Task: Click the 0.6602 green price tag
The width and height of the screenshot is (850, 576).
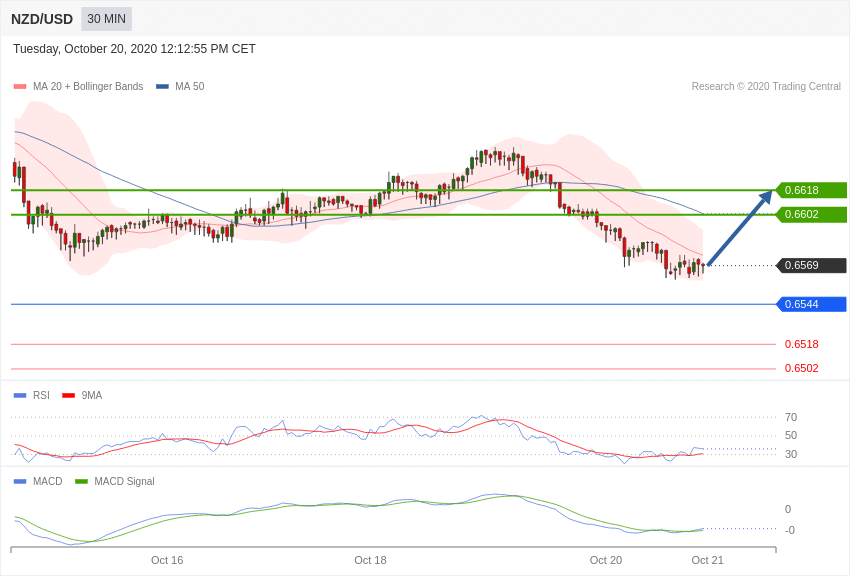Action: coord(811,215)
